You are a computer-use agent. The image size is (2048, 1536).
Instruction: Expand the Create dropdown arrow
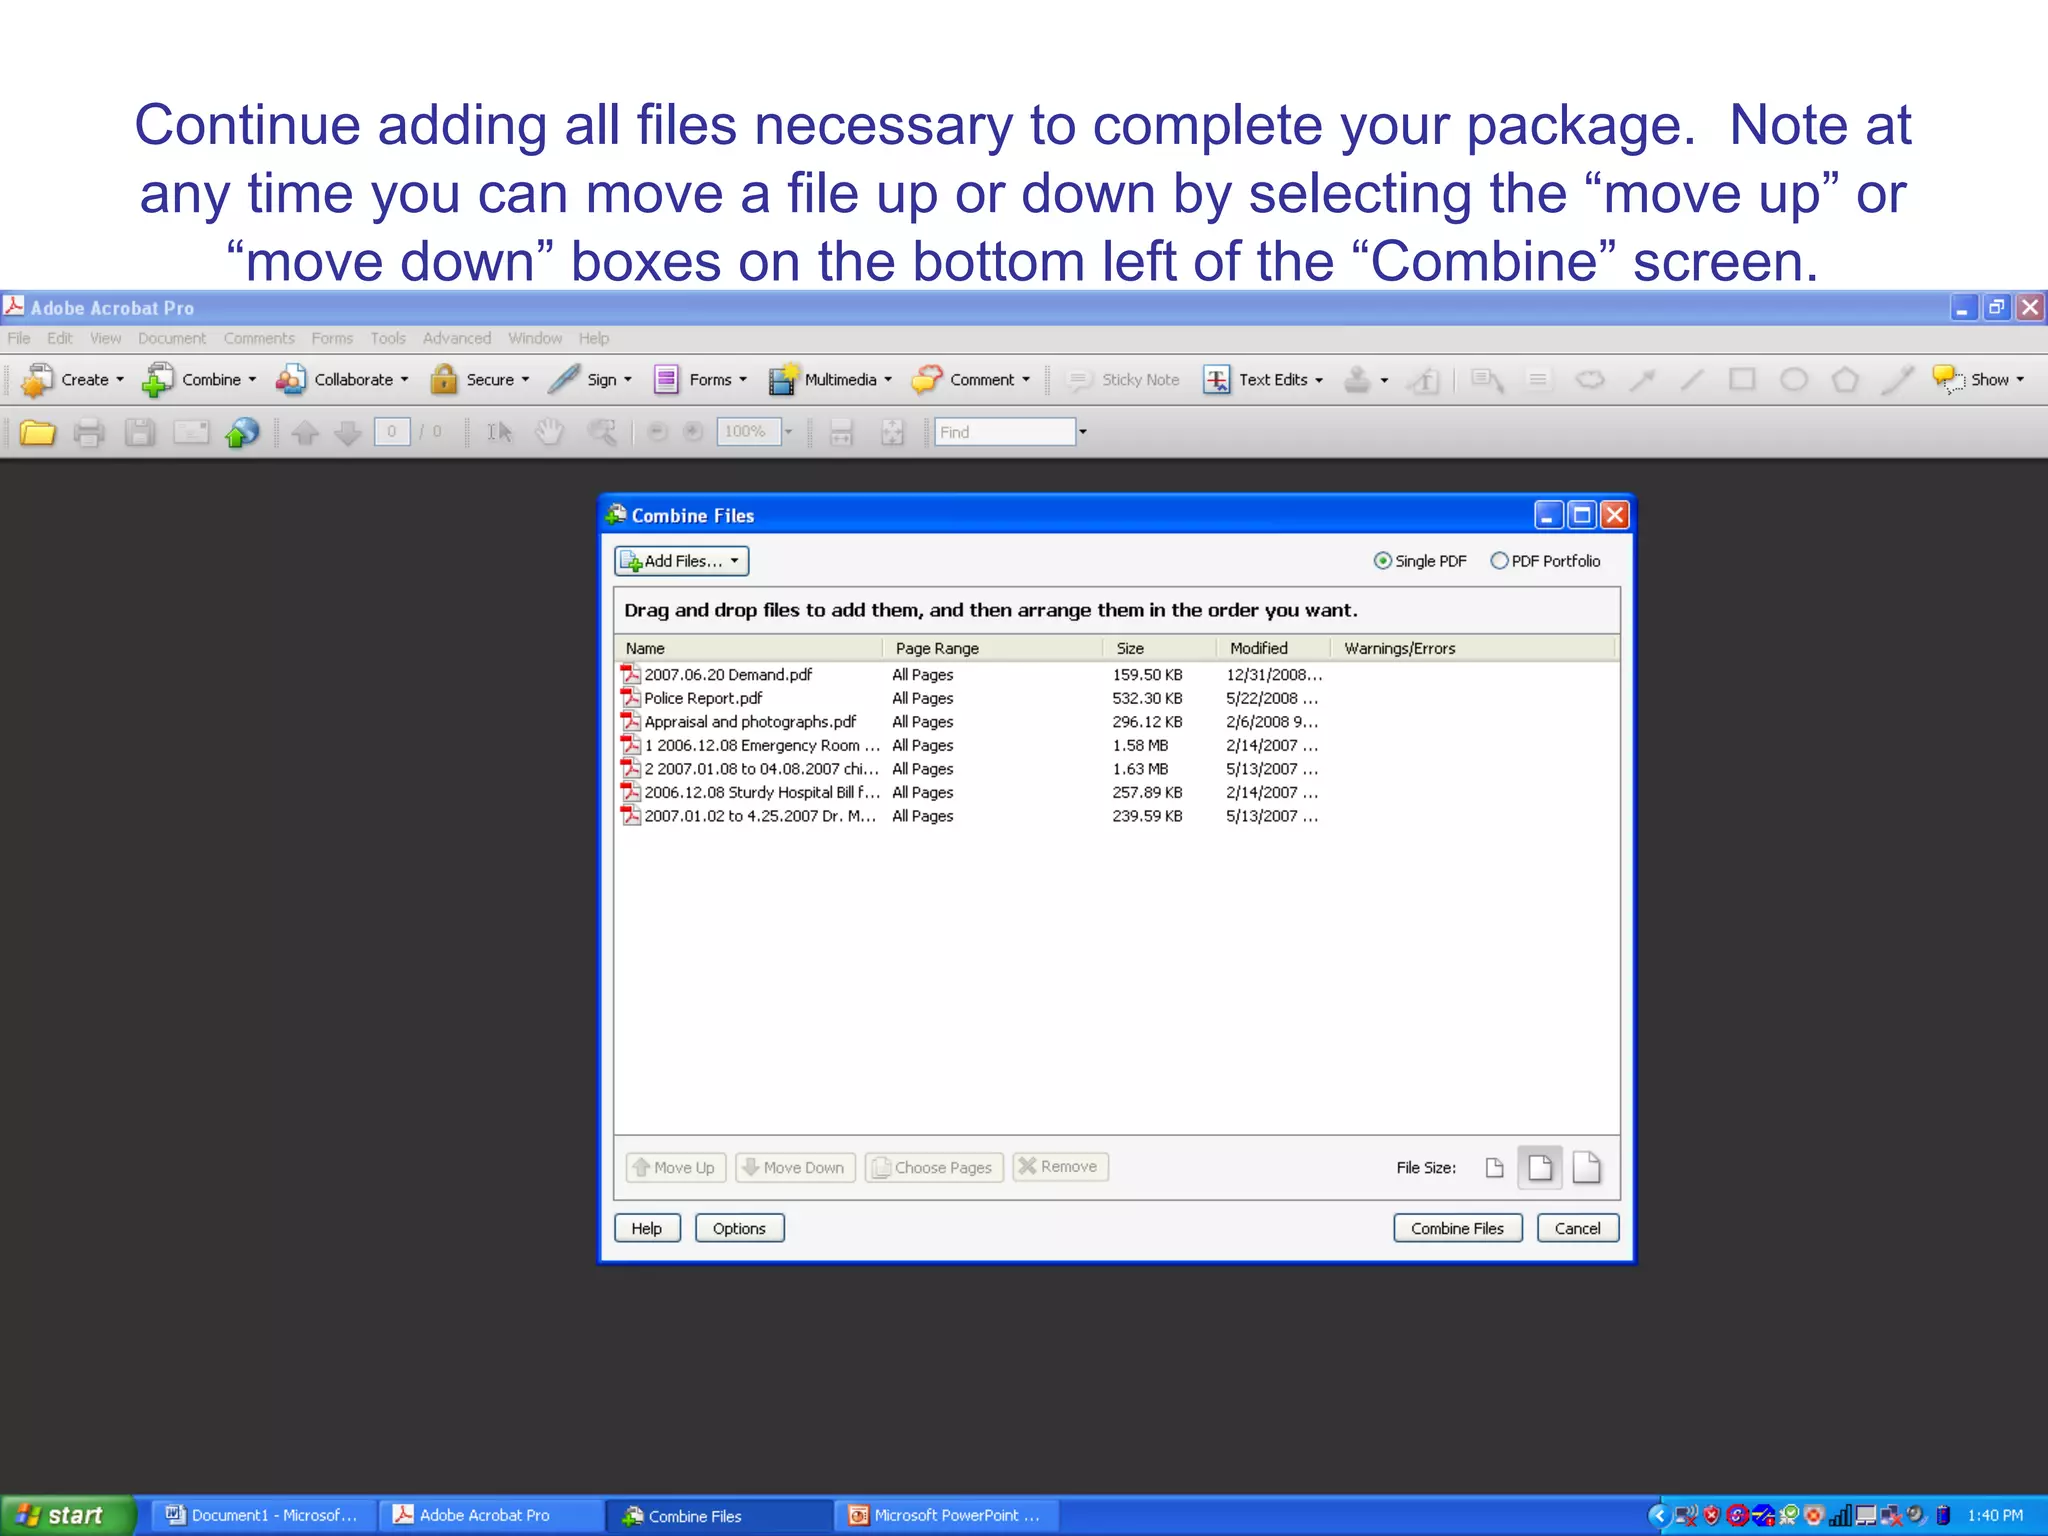120,380
